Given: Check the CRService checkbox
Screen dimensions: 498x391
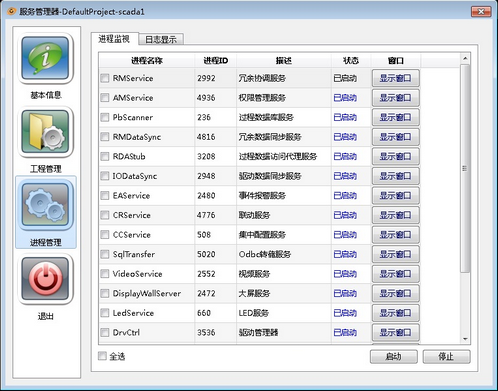Looking at the screenshot, I should (105, 215).
